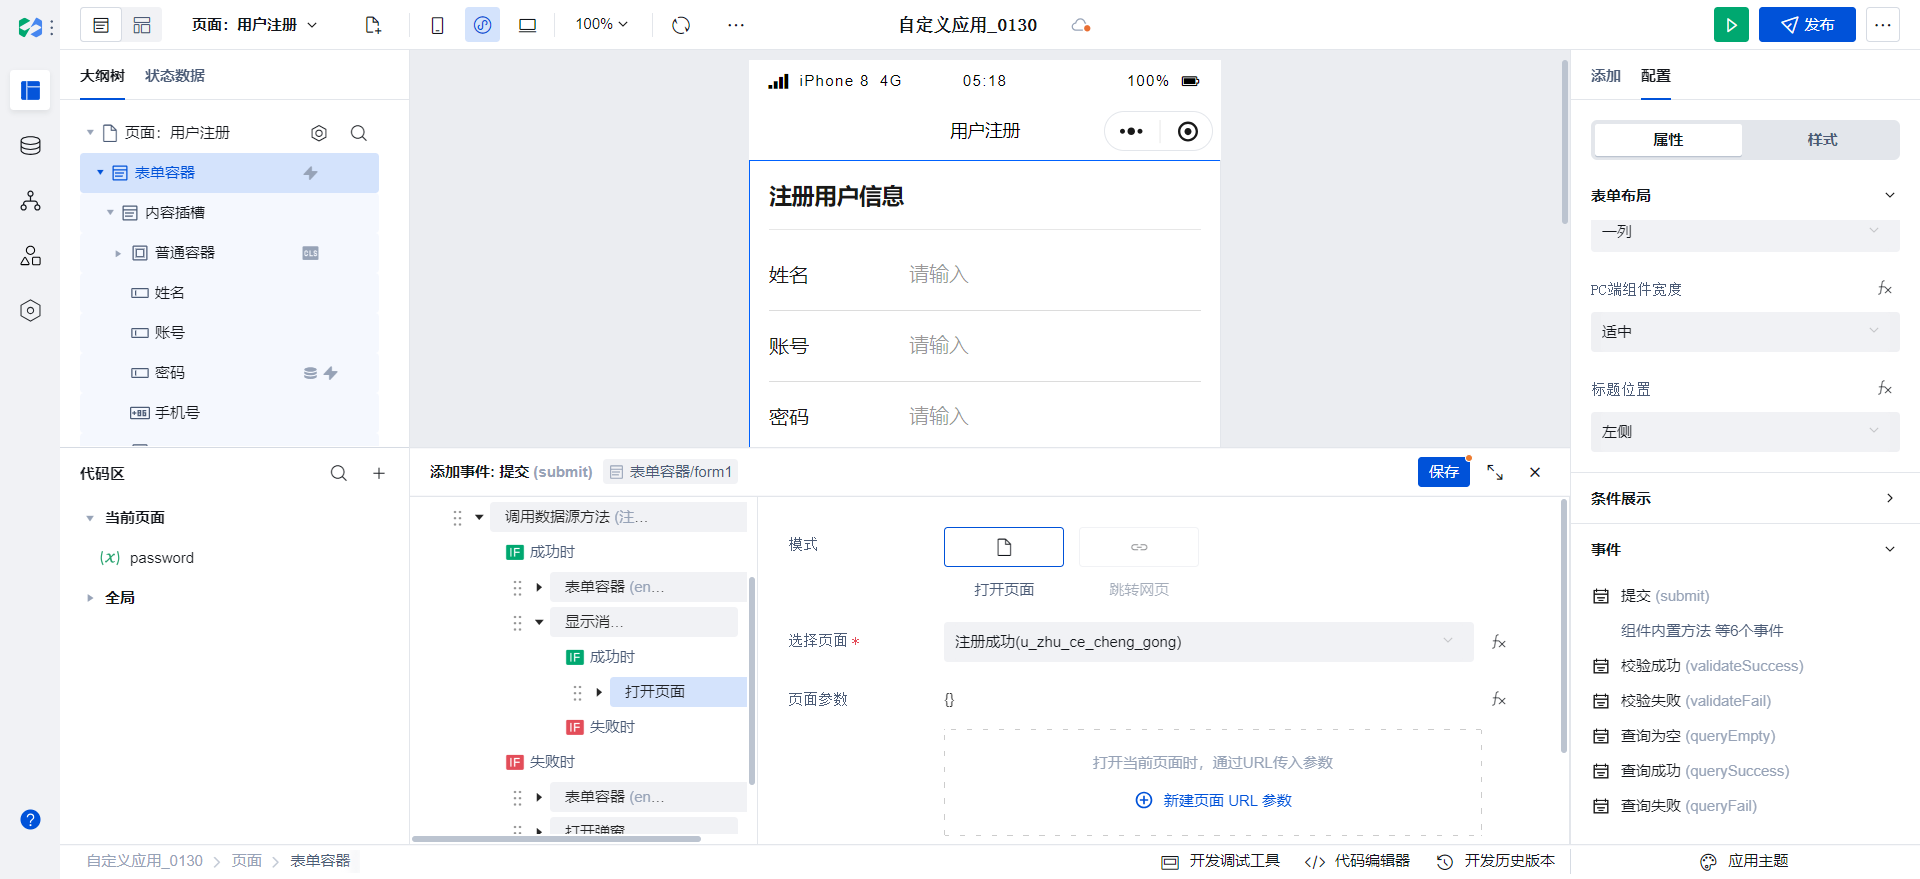Open the toolbar three-dots more menu

pos(736,25)
